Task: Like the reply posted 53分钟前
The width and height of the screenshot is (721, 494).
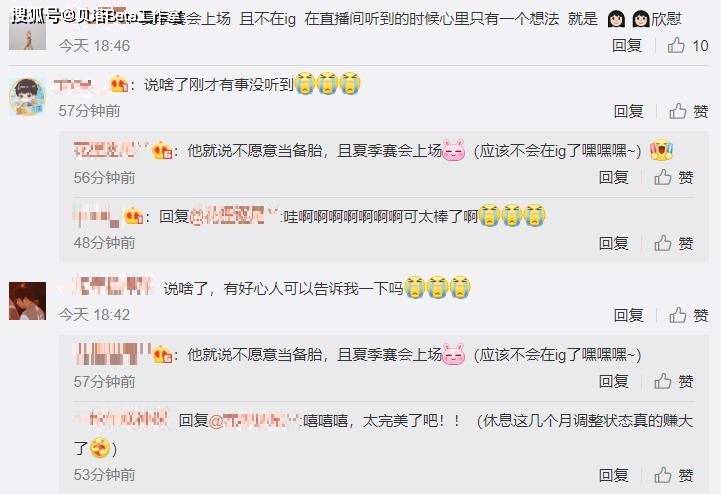Action: pos(674,475)
